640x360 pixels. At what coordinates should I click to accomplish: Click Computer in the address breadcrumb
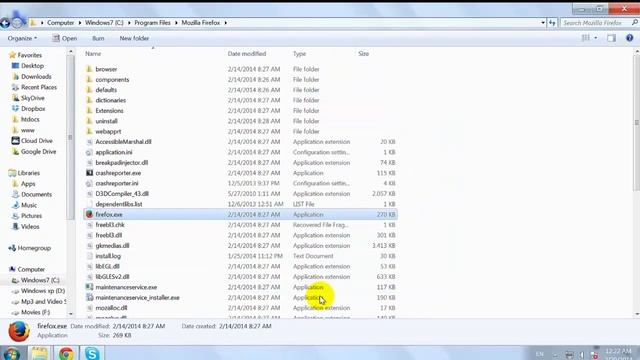(x=60, y=23)
